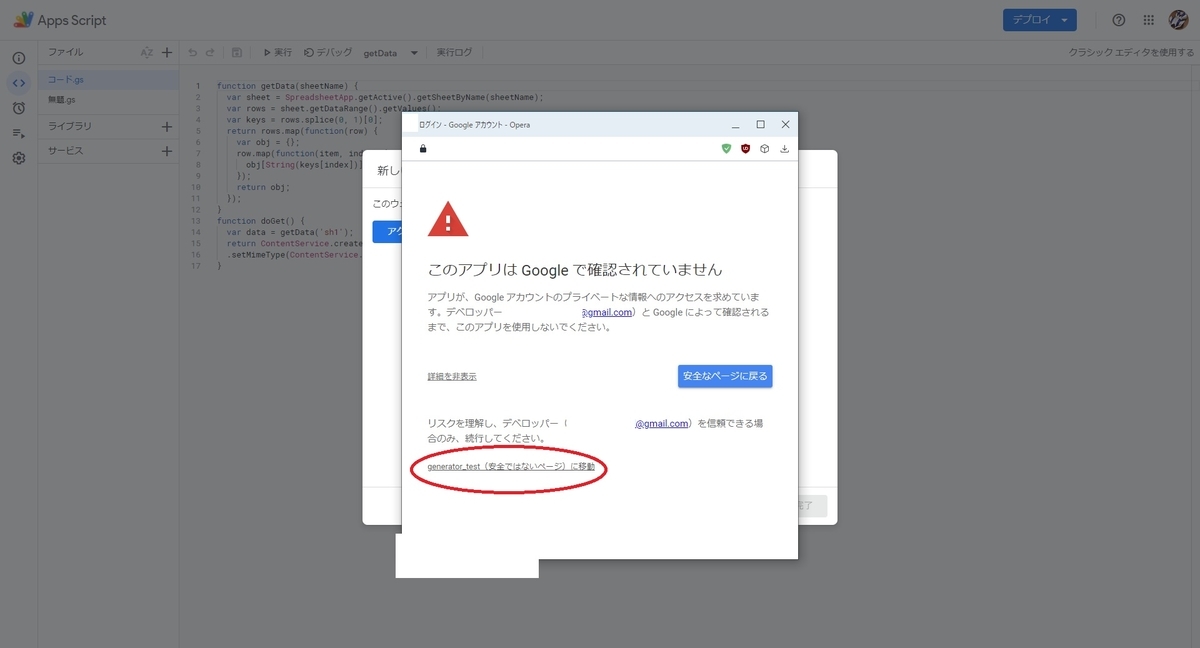Start the デバッグ debug button
The height and width of the screenshot is (648, 1200).
click(328, 52)
